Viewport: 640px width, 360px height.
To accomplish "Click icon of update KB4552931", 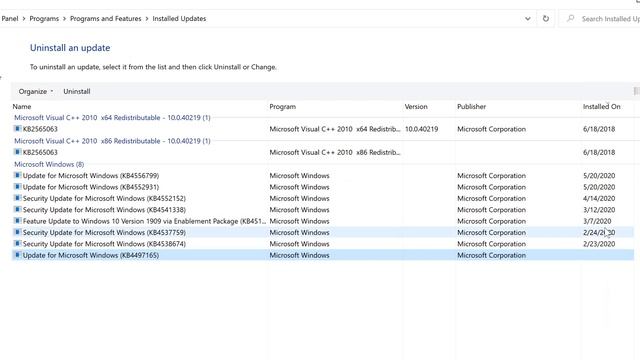I will pos(17,187).
